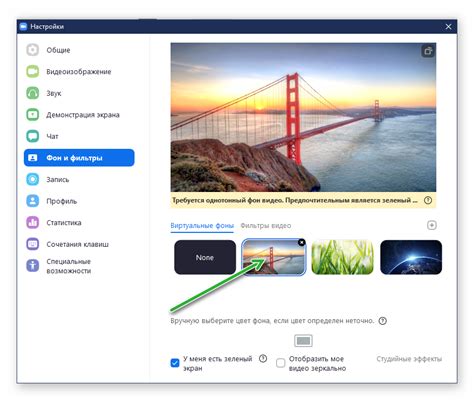
Task: Show help icon on the green background warning
Action: (428, 200)
